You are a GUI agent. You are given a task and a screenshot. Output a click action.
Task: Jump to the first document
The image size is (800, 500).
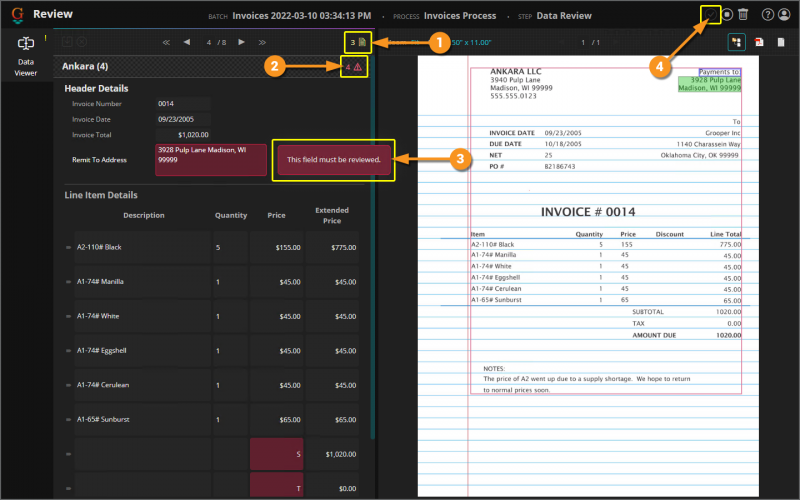pyautogui.click(x=166, y=42)
